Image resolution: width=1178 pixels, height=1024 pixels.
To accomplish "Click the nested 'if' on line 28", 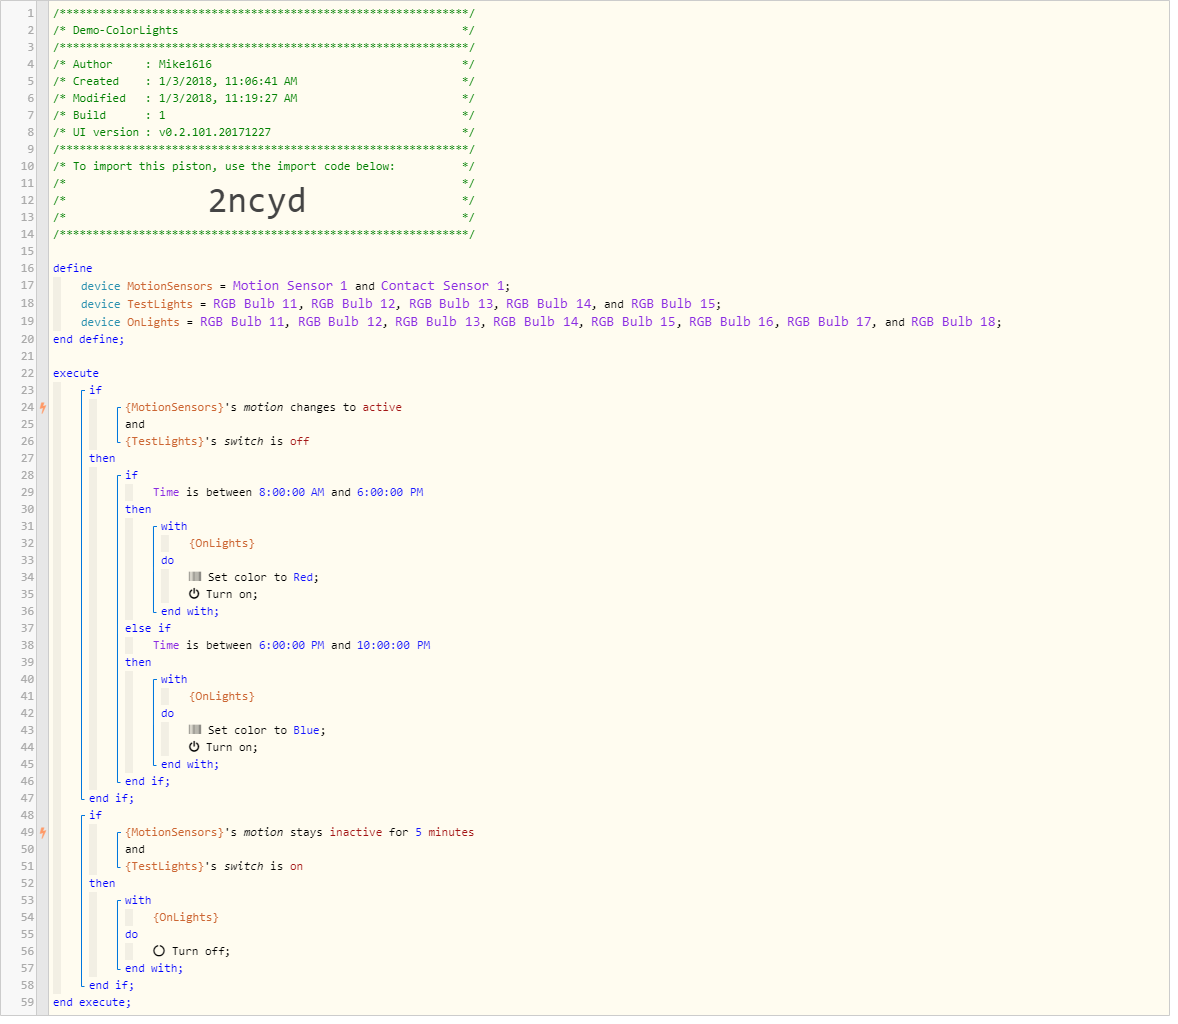I will coord(132,478).
